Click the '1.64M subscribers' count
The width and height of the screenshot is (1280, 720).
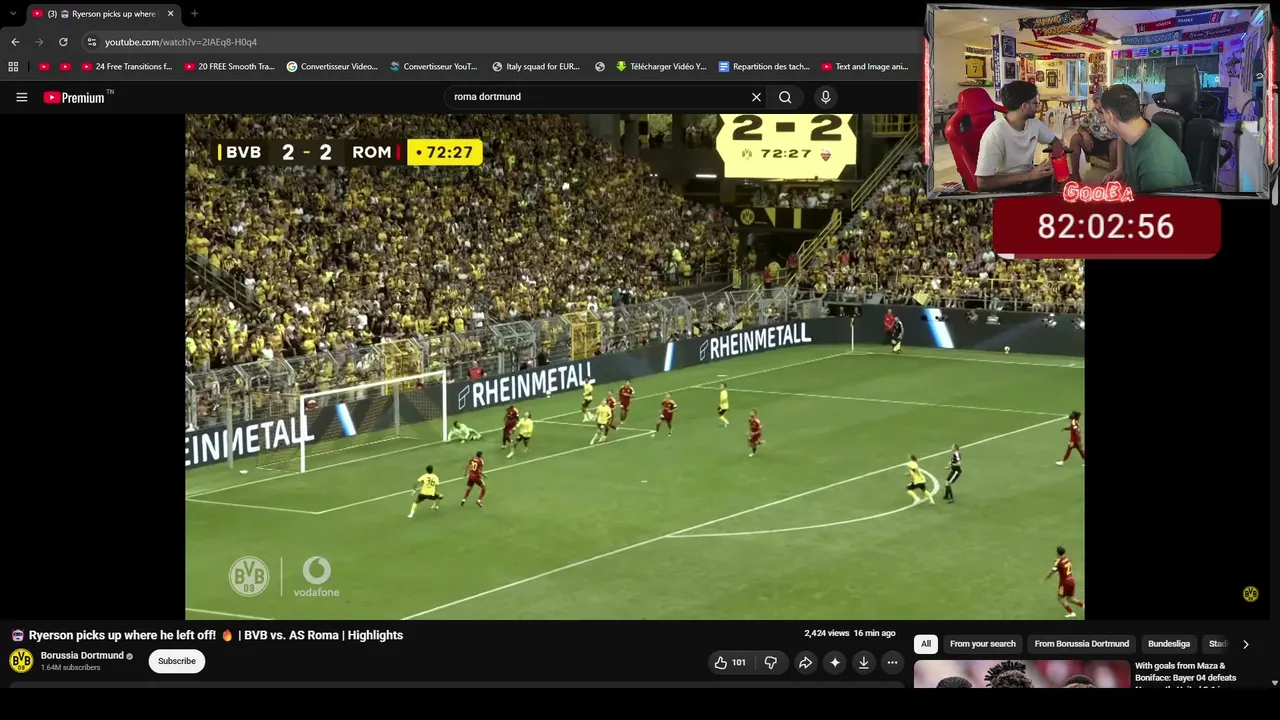pyautogui.click(x=71, y=668)
